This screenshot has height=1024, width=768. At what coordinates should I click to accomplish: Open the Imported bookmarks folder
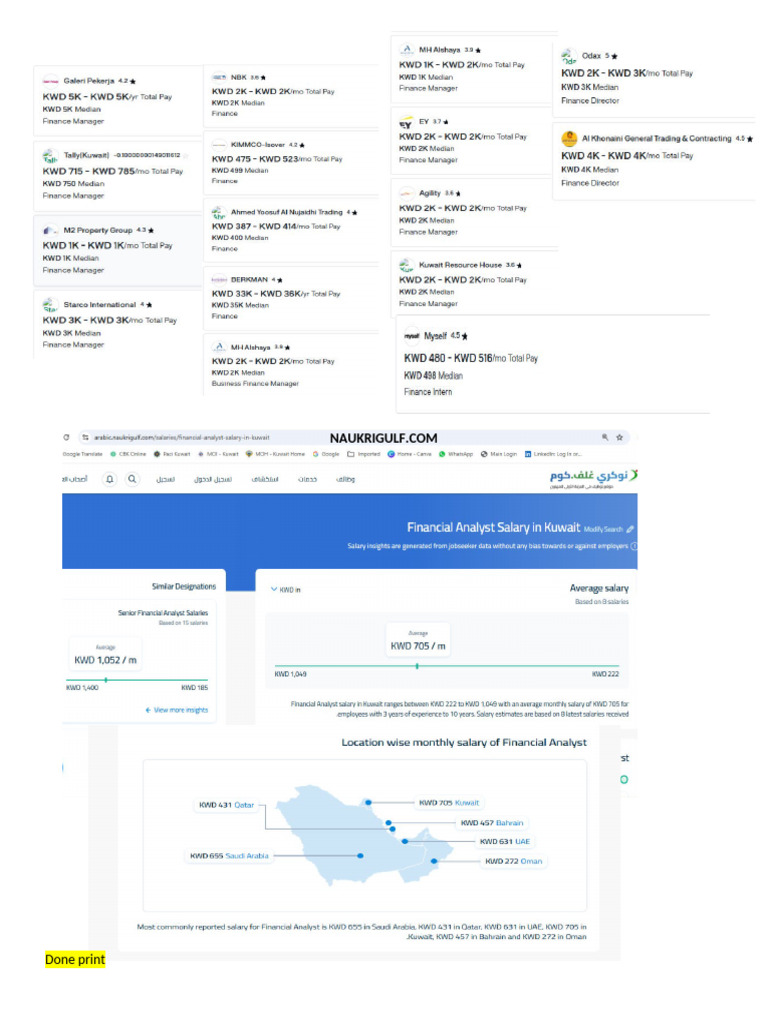[x=364, y=454]
